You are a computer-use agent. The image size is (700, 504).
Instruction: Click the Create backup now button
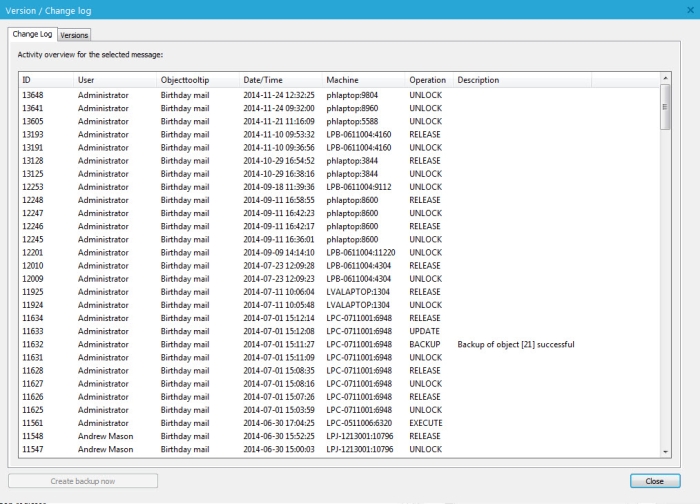[82, 481]
